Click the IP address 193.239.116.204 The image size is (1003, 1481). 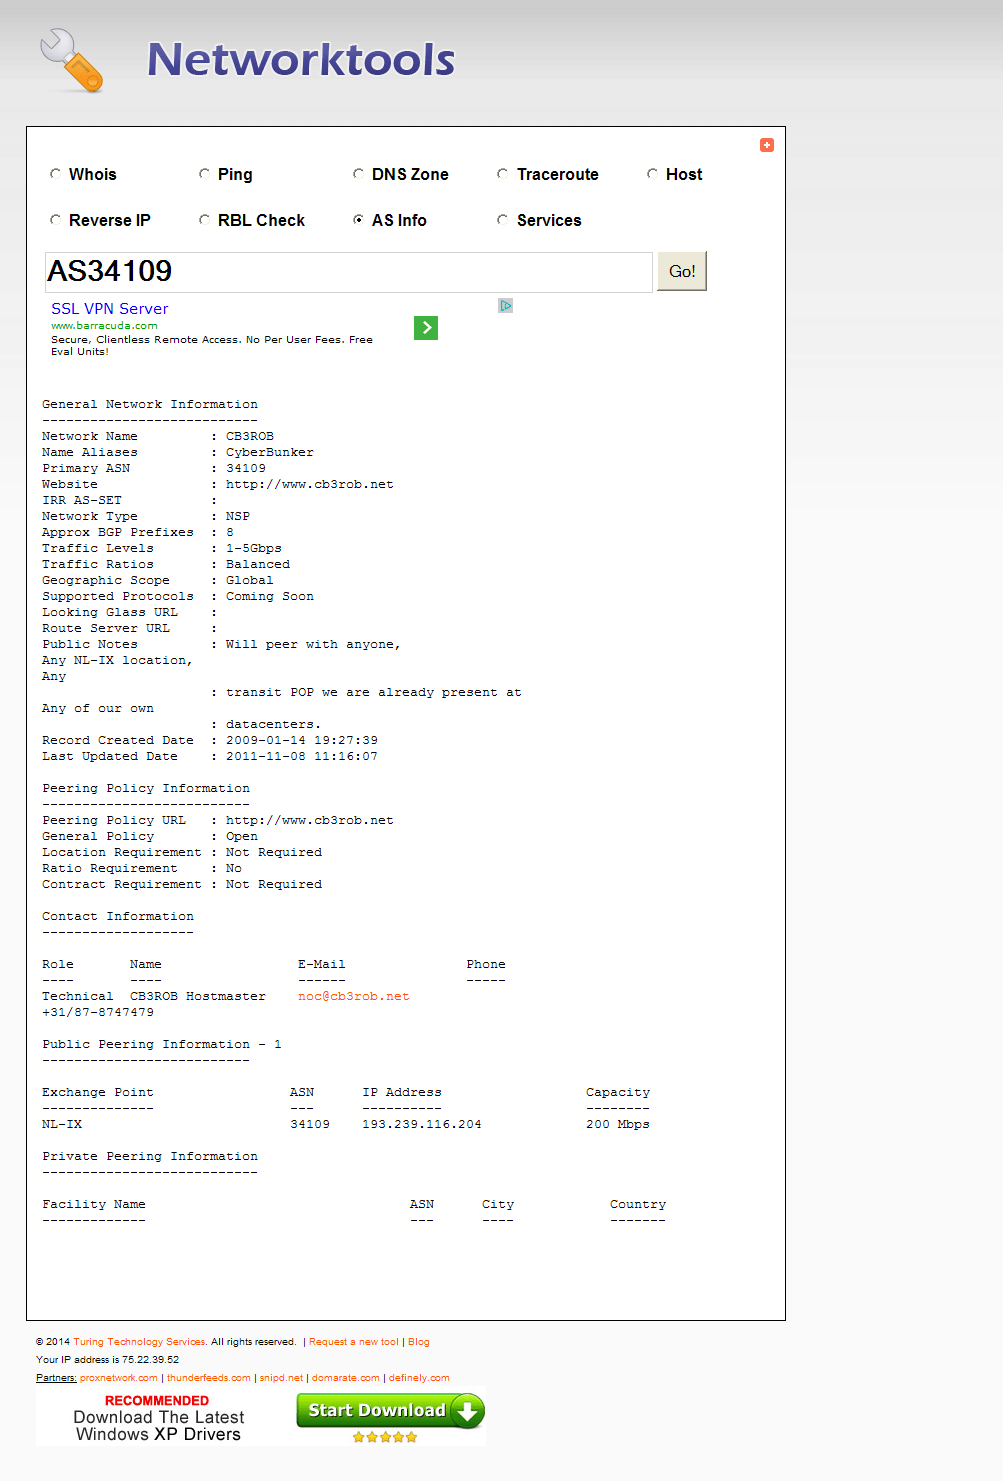(x=422, y=1124)
